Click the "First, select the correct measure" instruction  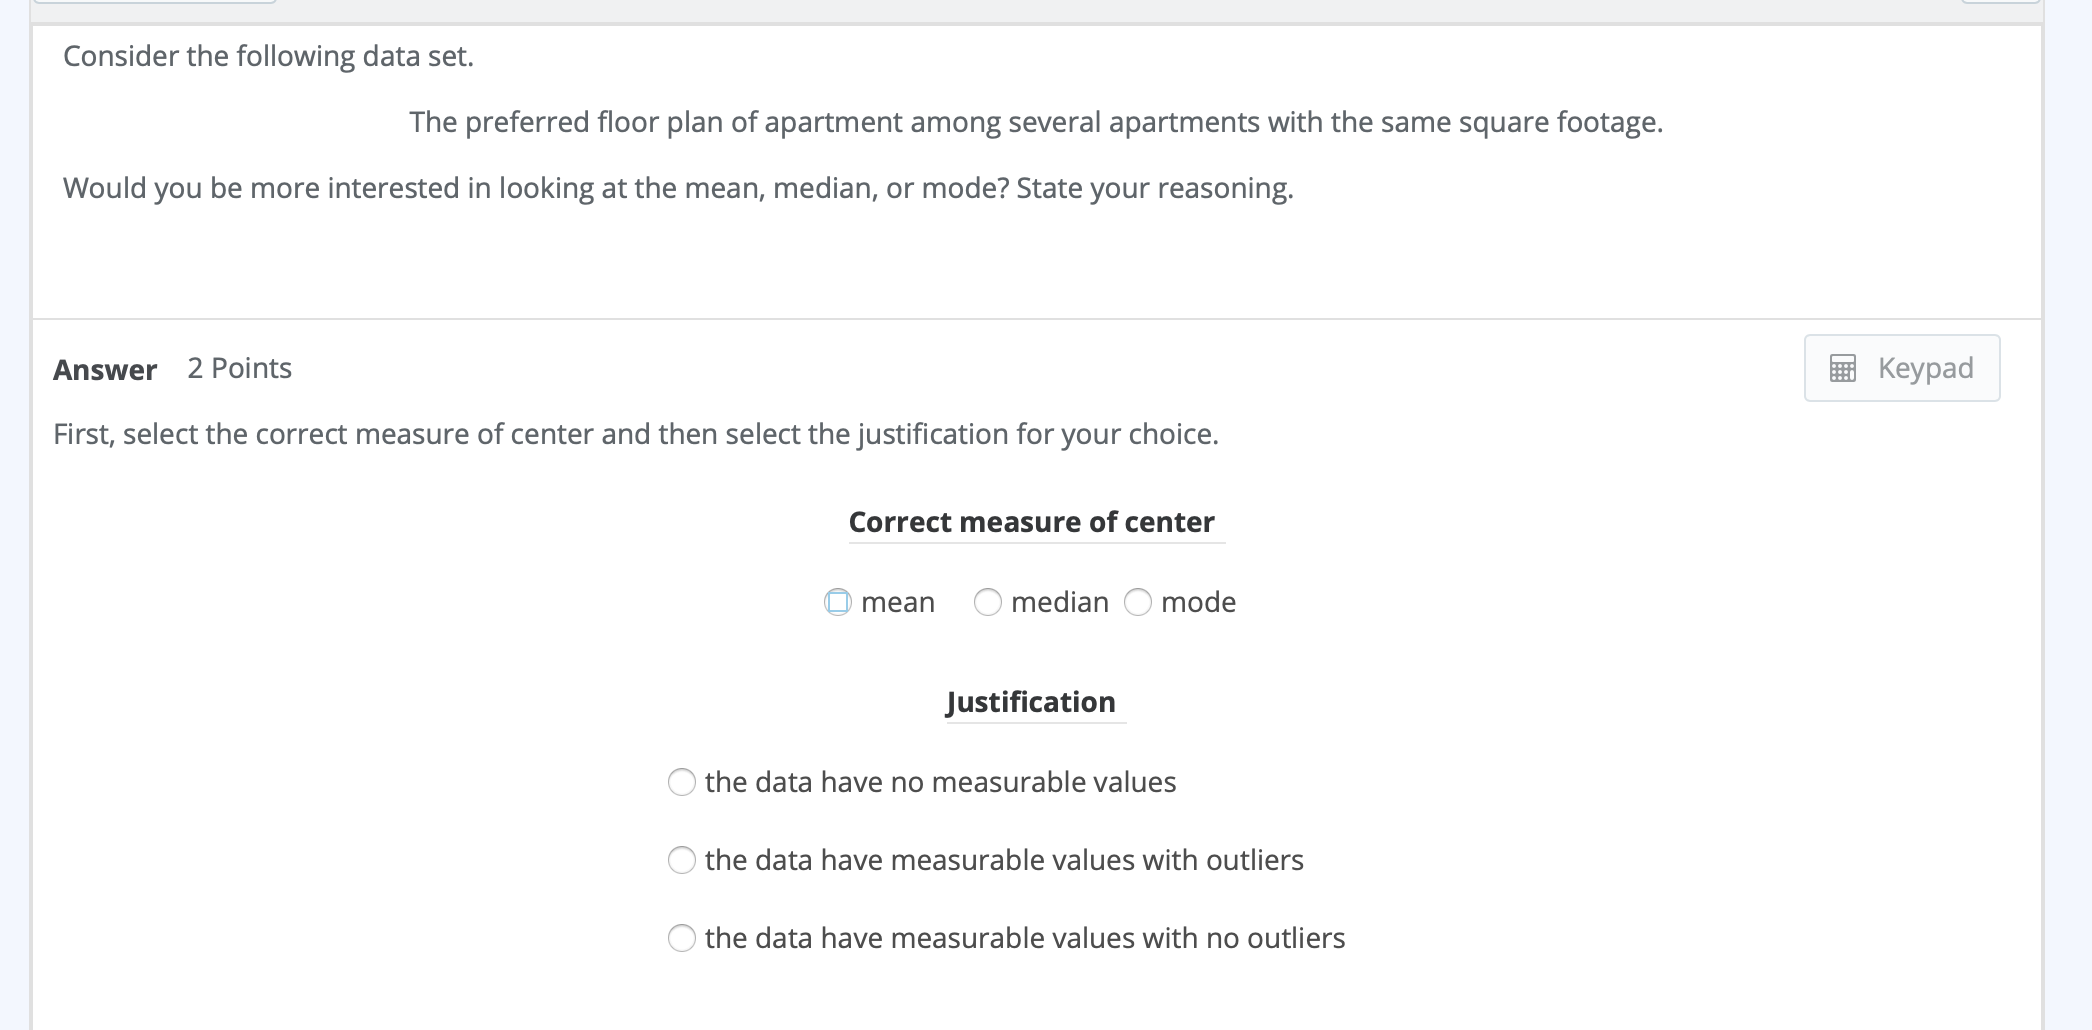(636, 434)
